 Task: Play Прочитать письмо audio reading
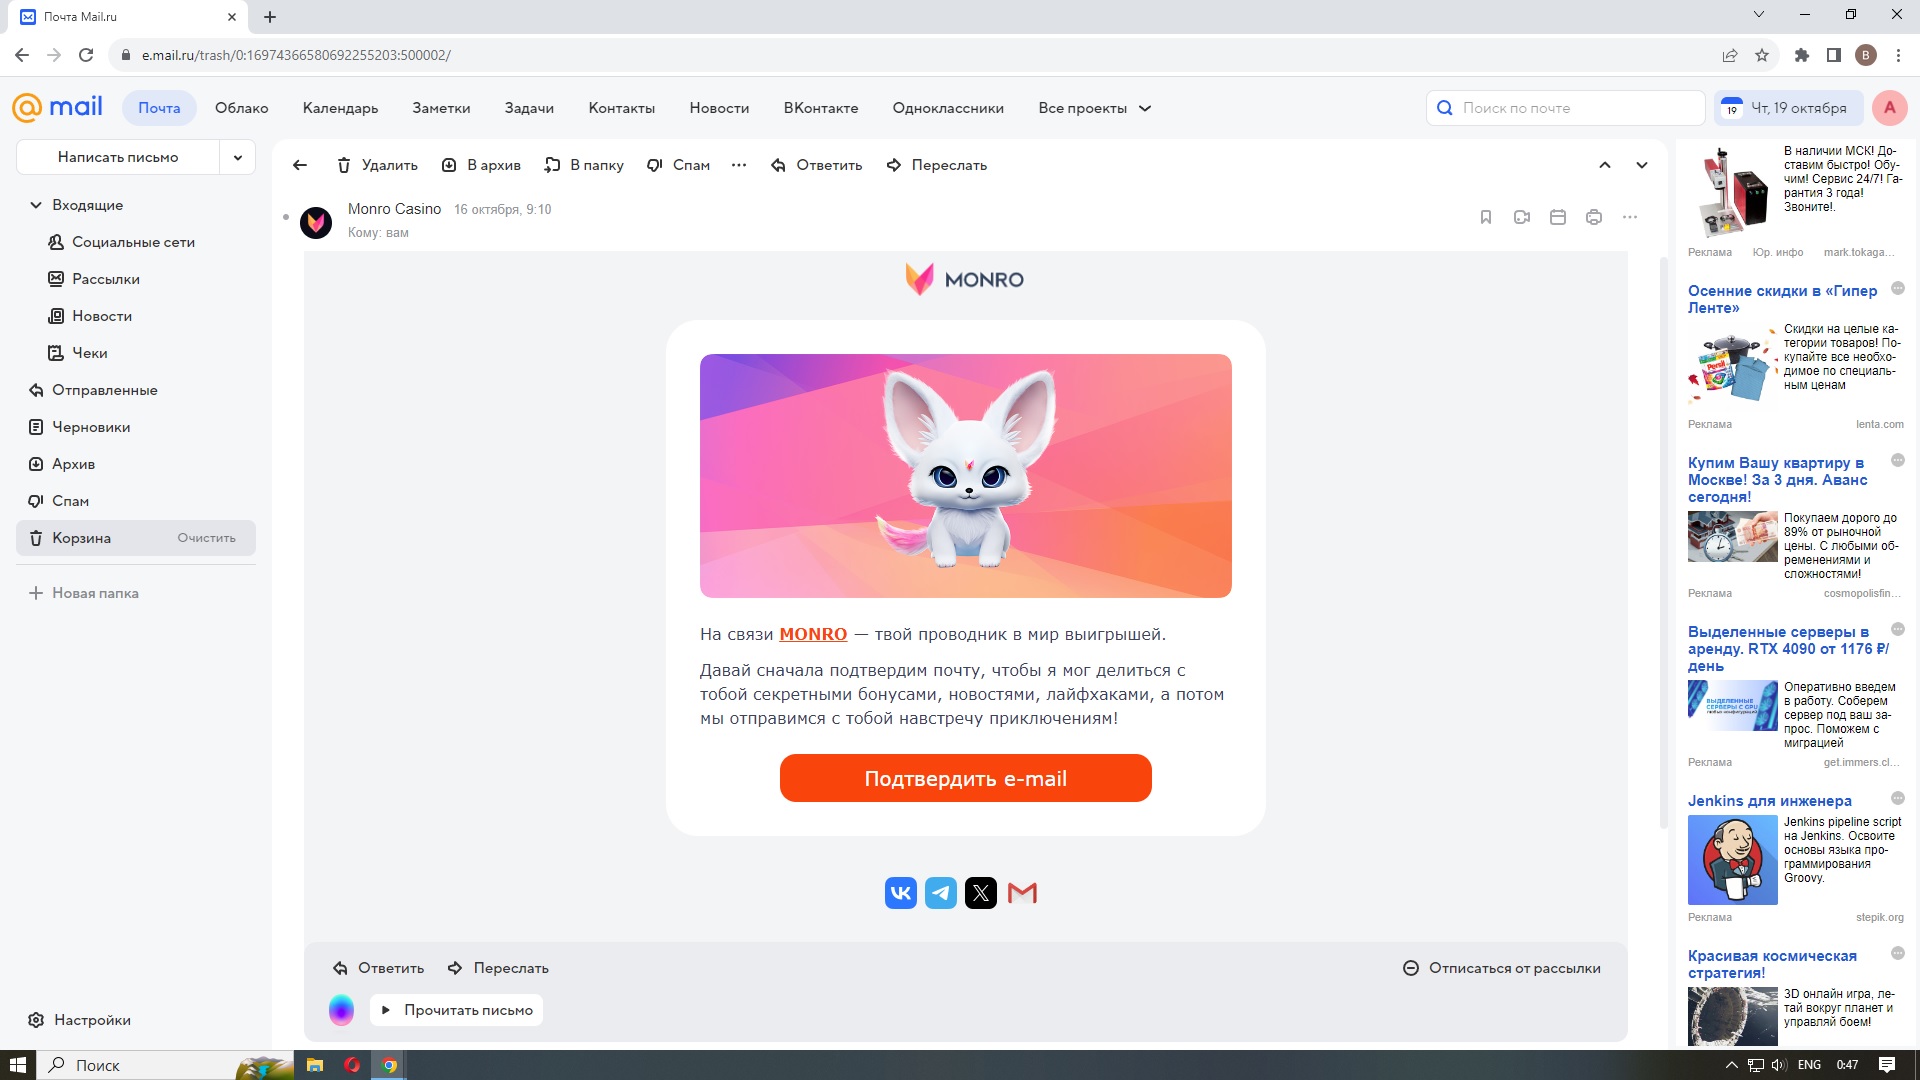(x=457, y=1010)
